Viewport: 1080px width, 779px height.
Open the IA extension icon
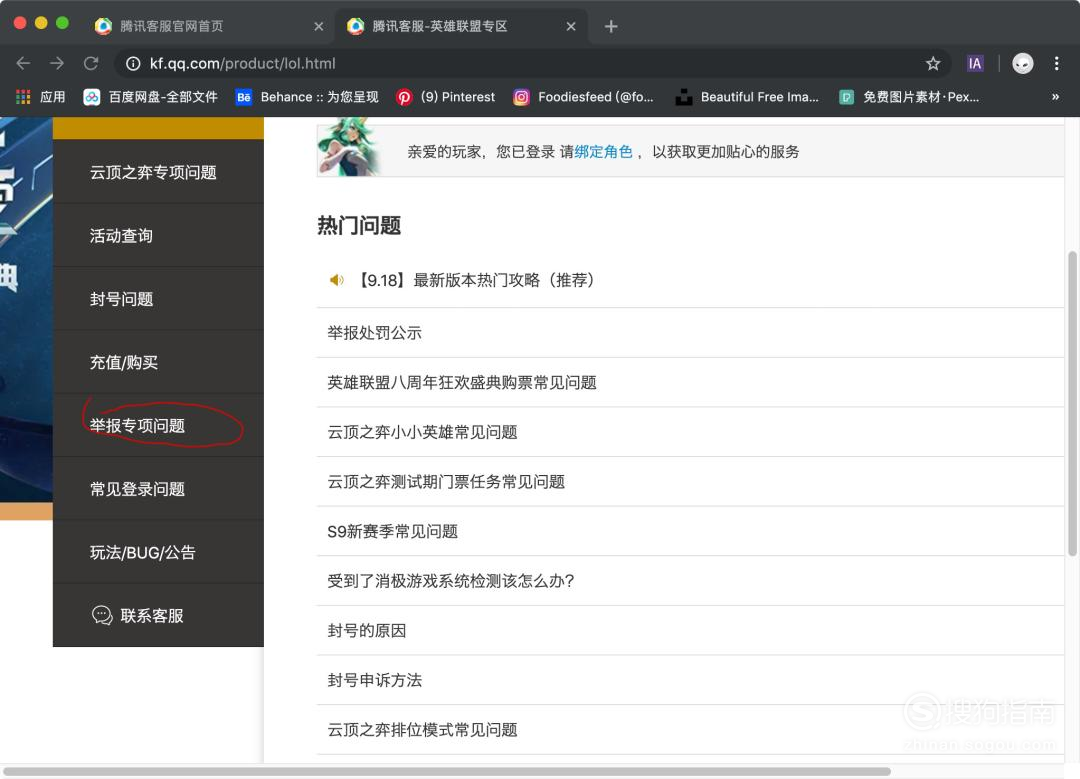(975, 63)
